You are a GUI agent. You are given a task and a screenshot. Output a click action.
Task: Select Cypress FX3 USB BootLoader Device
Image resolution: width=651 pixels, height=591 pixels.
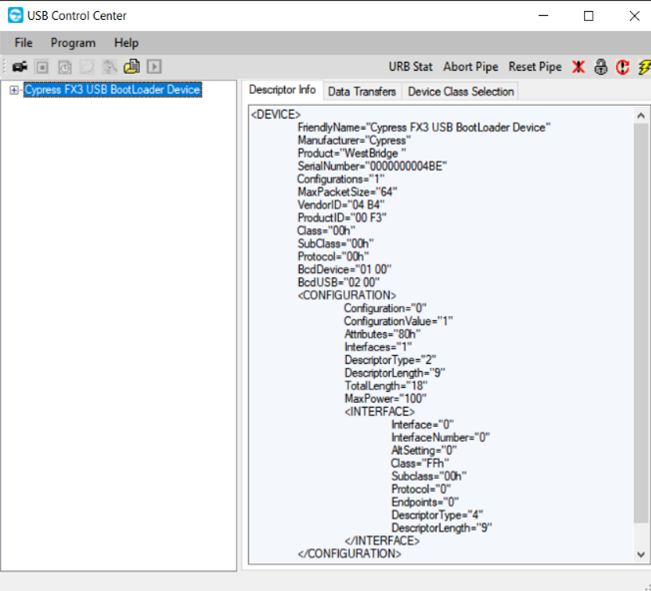pos(112,90)
